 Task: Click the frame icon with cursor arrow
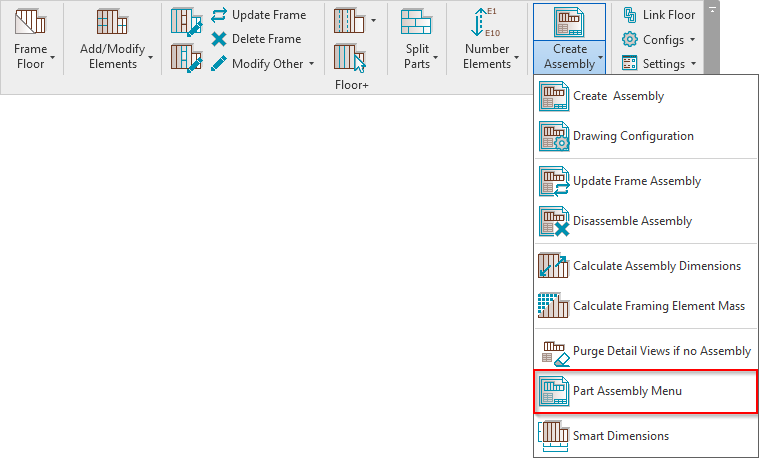[x=349, y=56]
